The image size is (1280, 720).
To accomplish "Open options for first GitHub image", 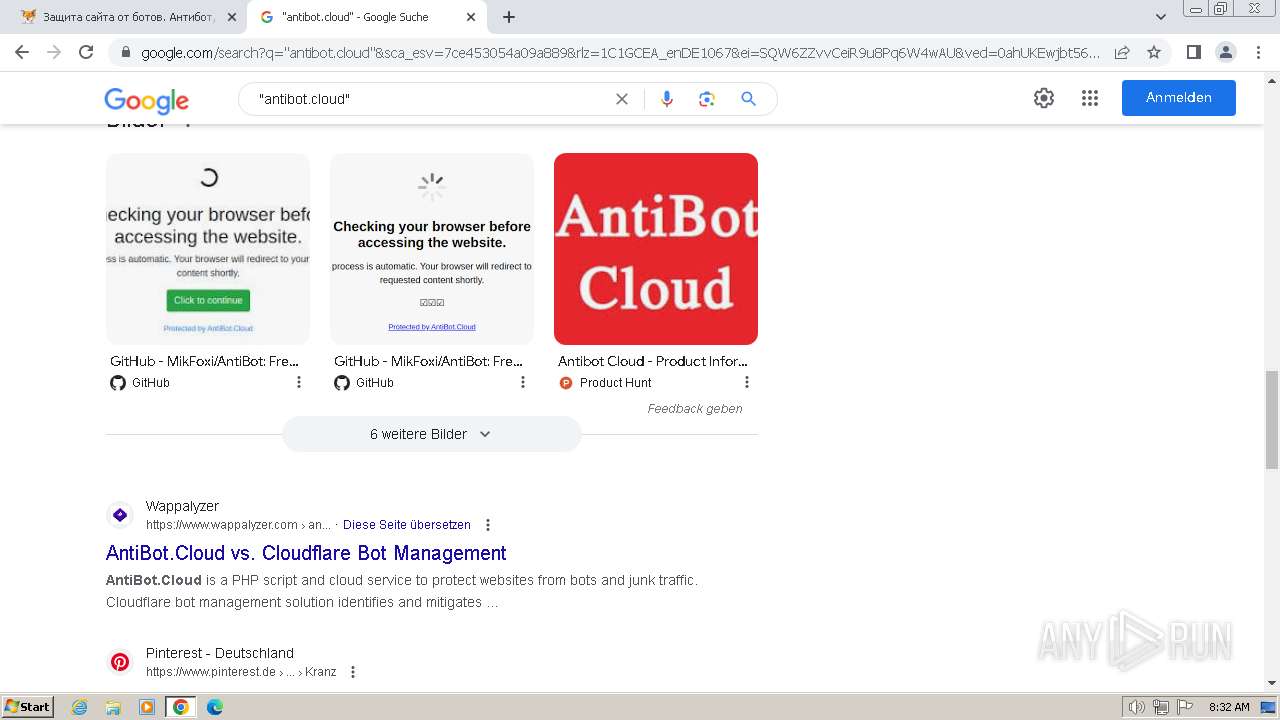I will [299, 382].
